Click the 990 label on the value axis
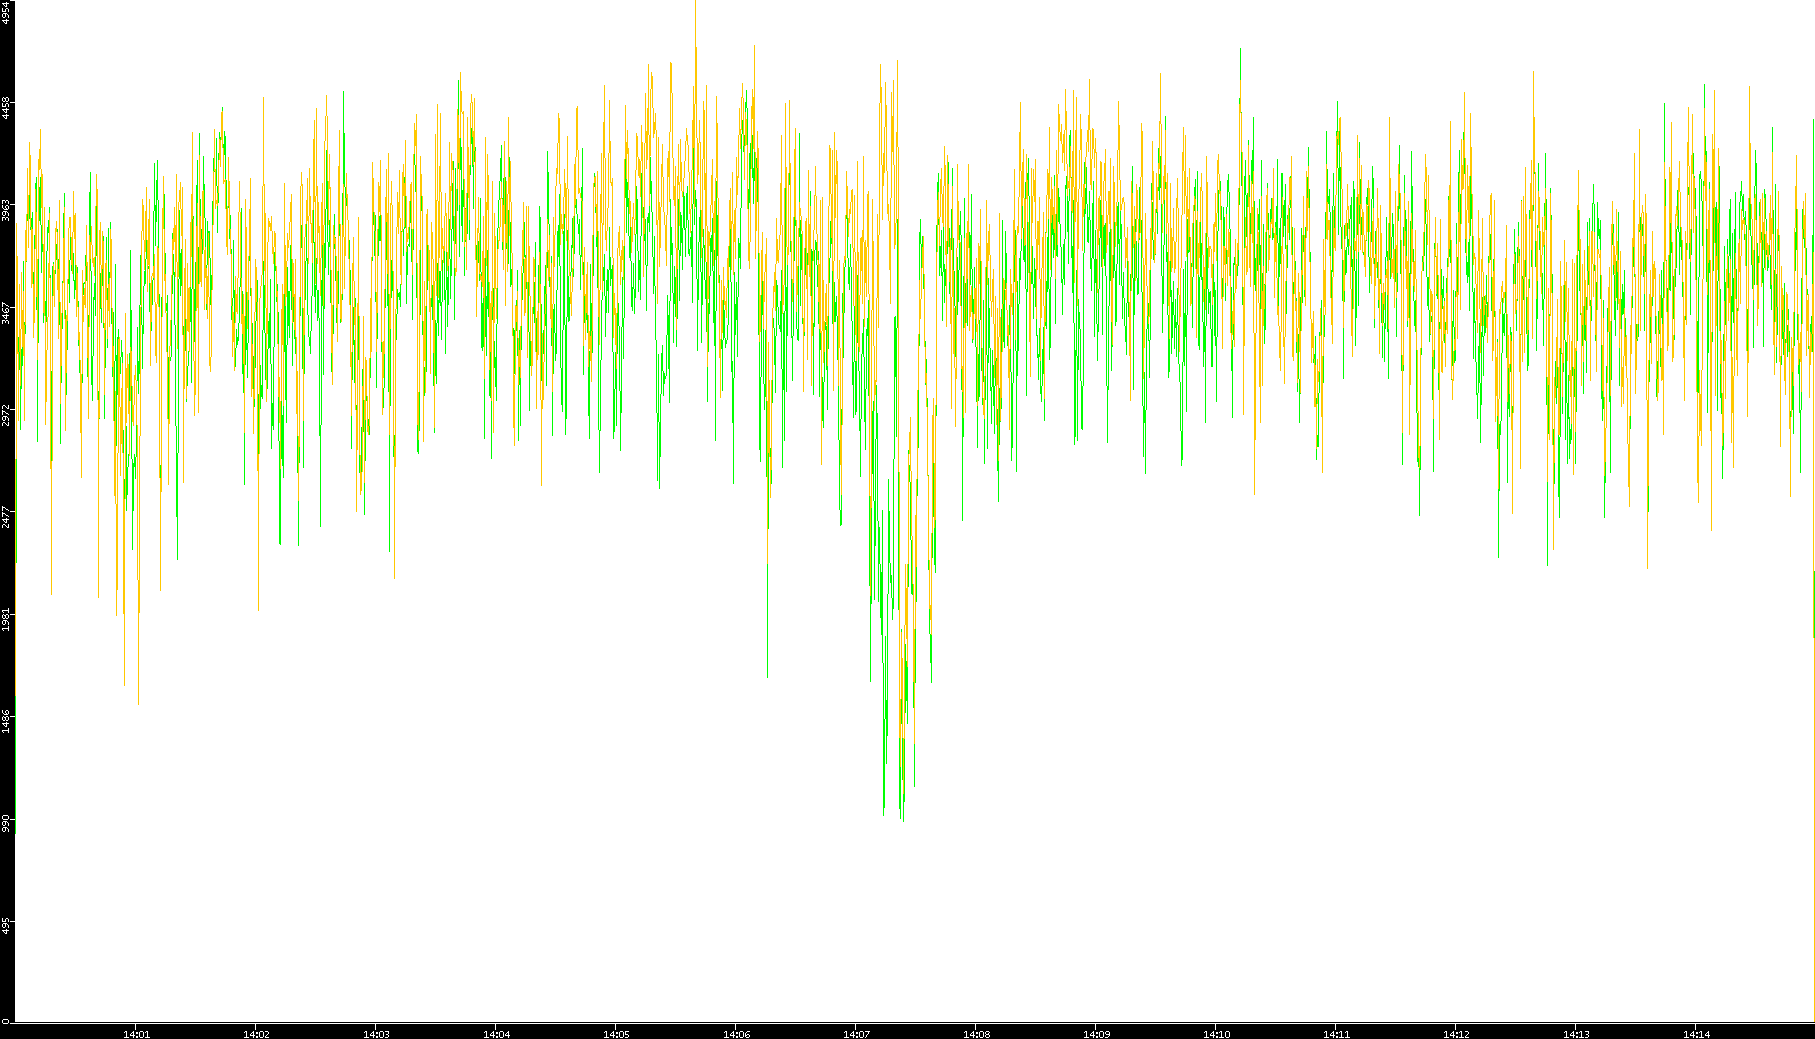Viewport: 1815px width, 1039px height. [x=6, y=823]
